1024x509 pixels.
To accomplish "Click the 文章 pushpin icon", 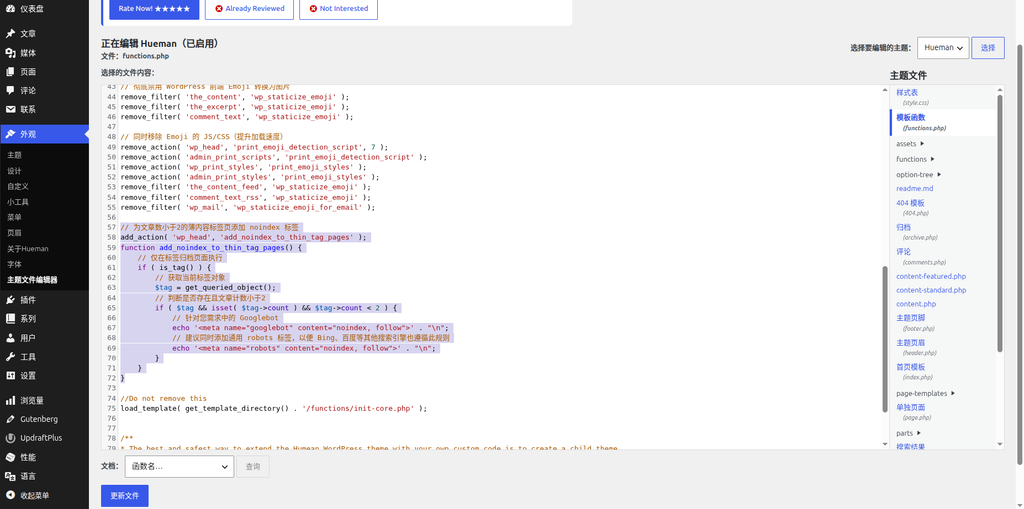I will tap(10, 34).
